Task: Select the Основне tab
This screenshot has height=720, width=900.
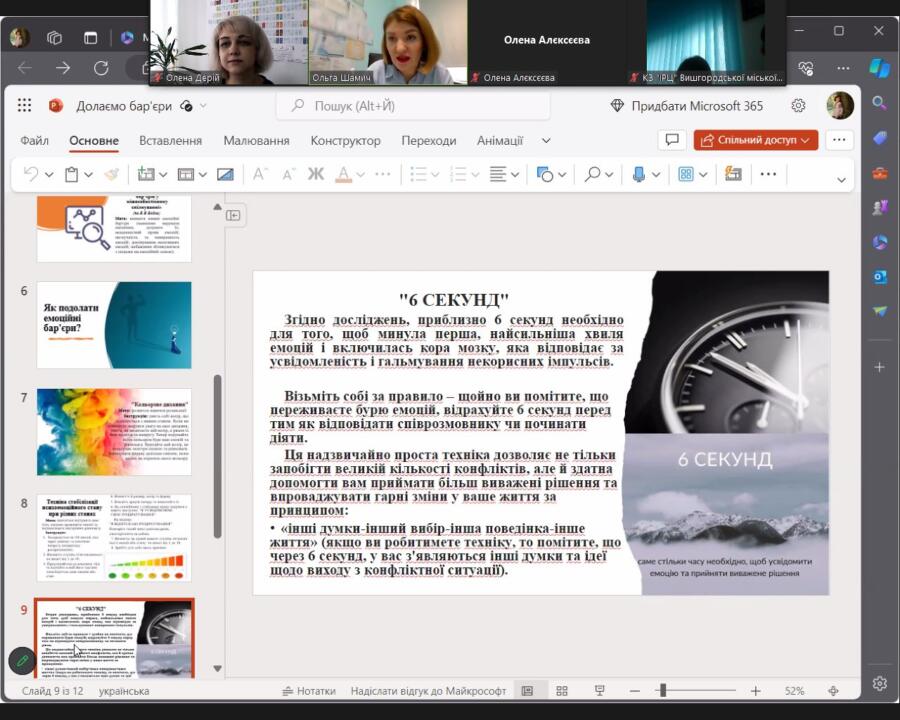Action: click(x=94, y=140)
